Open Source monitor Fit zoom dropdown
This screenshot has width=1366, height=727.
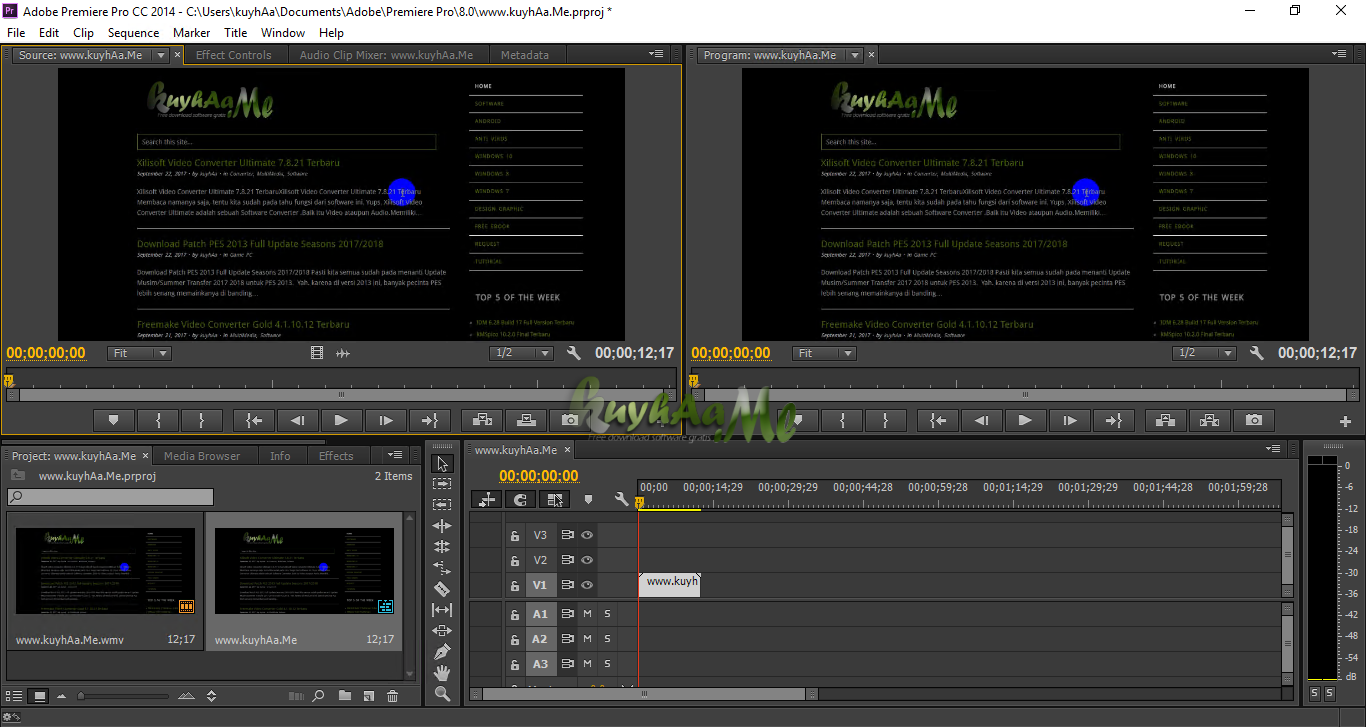pyautogui.click(x=139, y=353)
